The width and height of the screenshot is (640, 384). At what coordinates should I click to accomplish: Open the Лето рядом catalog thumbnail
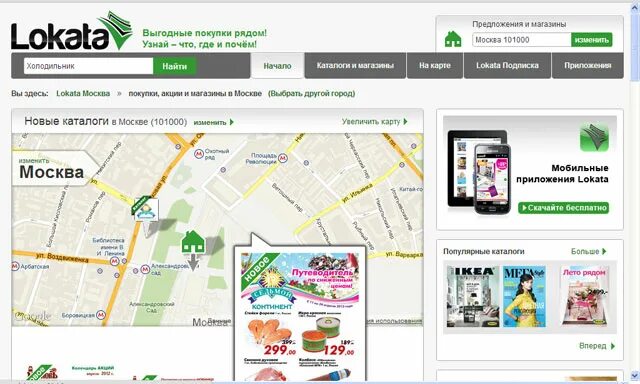(584, 296)
